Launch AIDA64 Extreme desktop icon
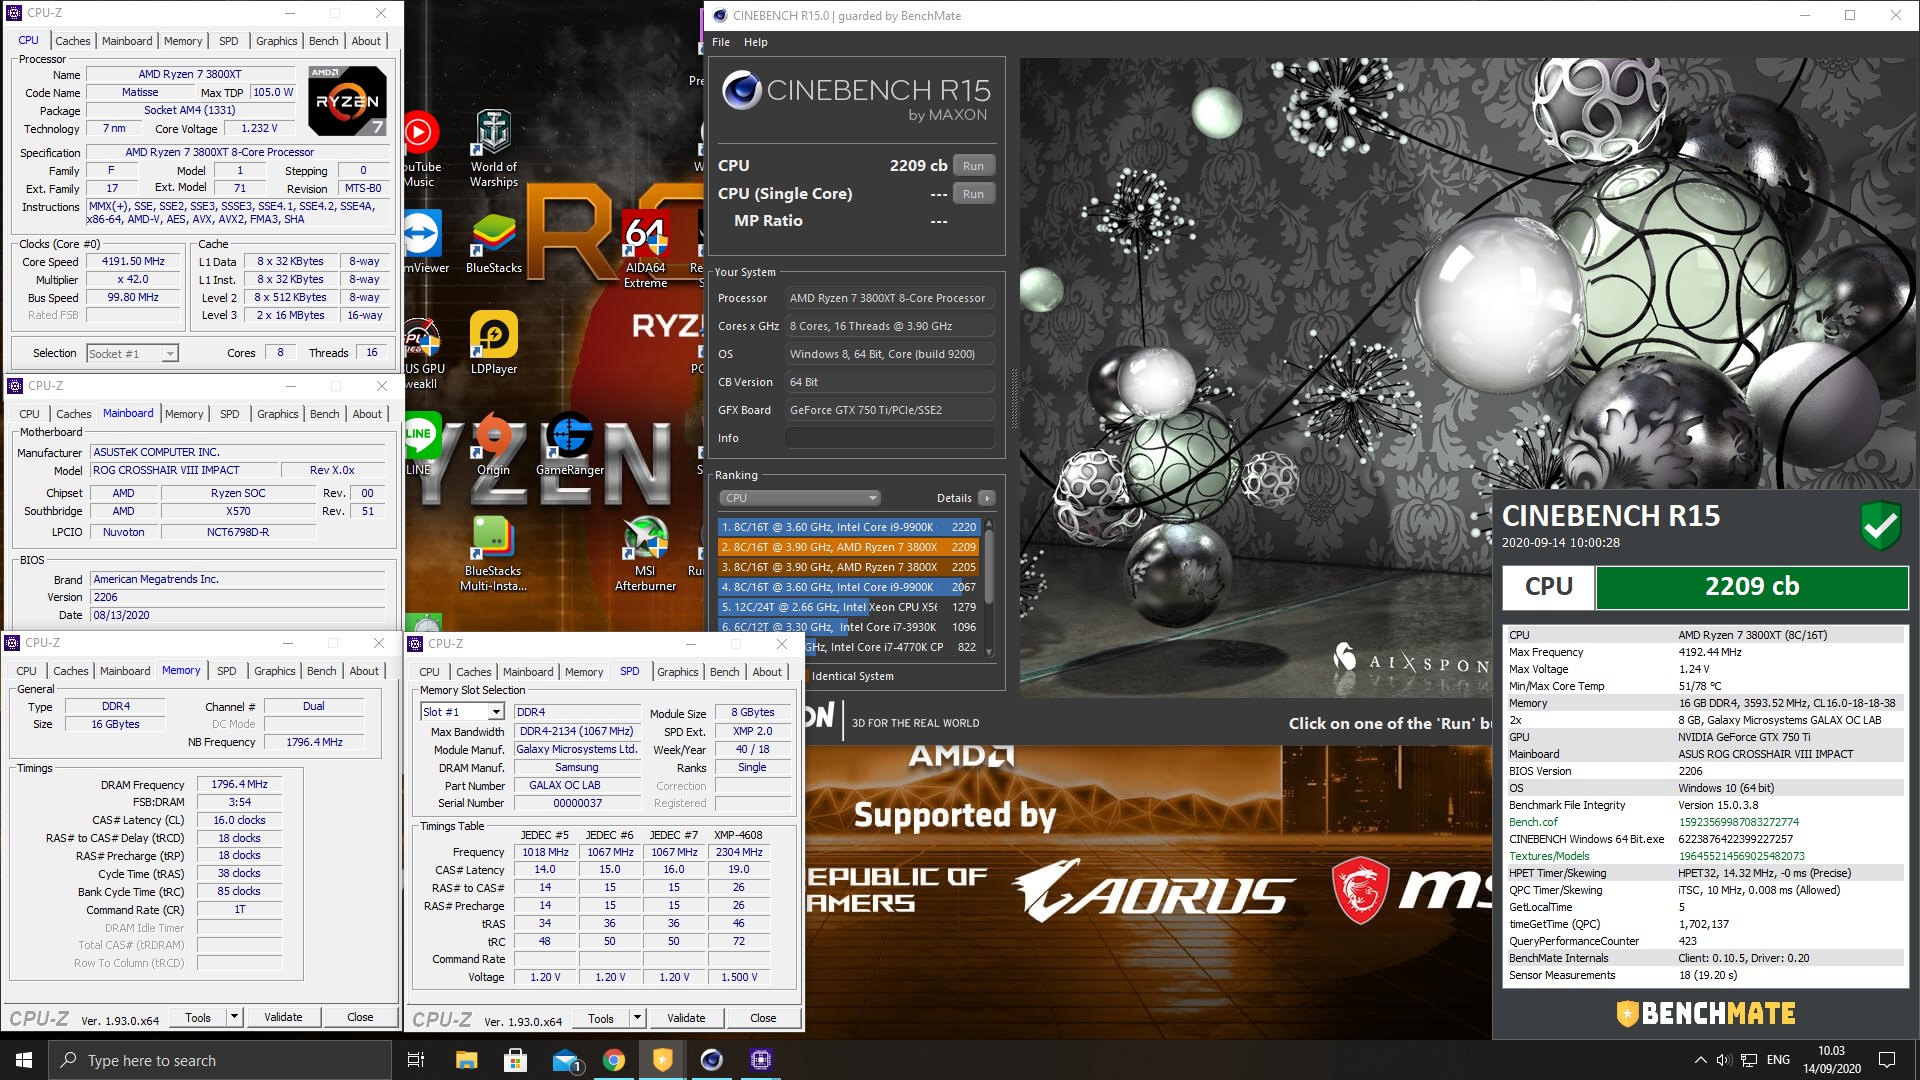The height and width of the screenshot is (1080, 1920). click(645, 250)
